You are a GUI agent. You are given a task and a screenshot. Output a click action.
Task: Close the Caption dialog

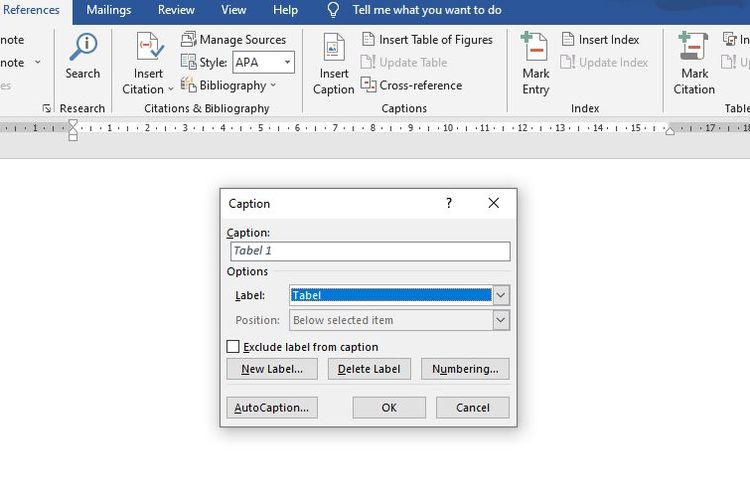pos(494,203)
